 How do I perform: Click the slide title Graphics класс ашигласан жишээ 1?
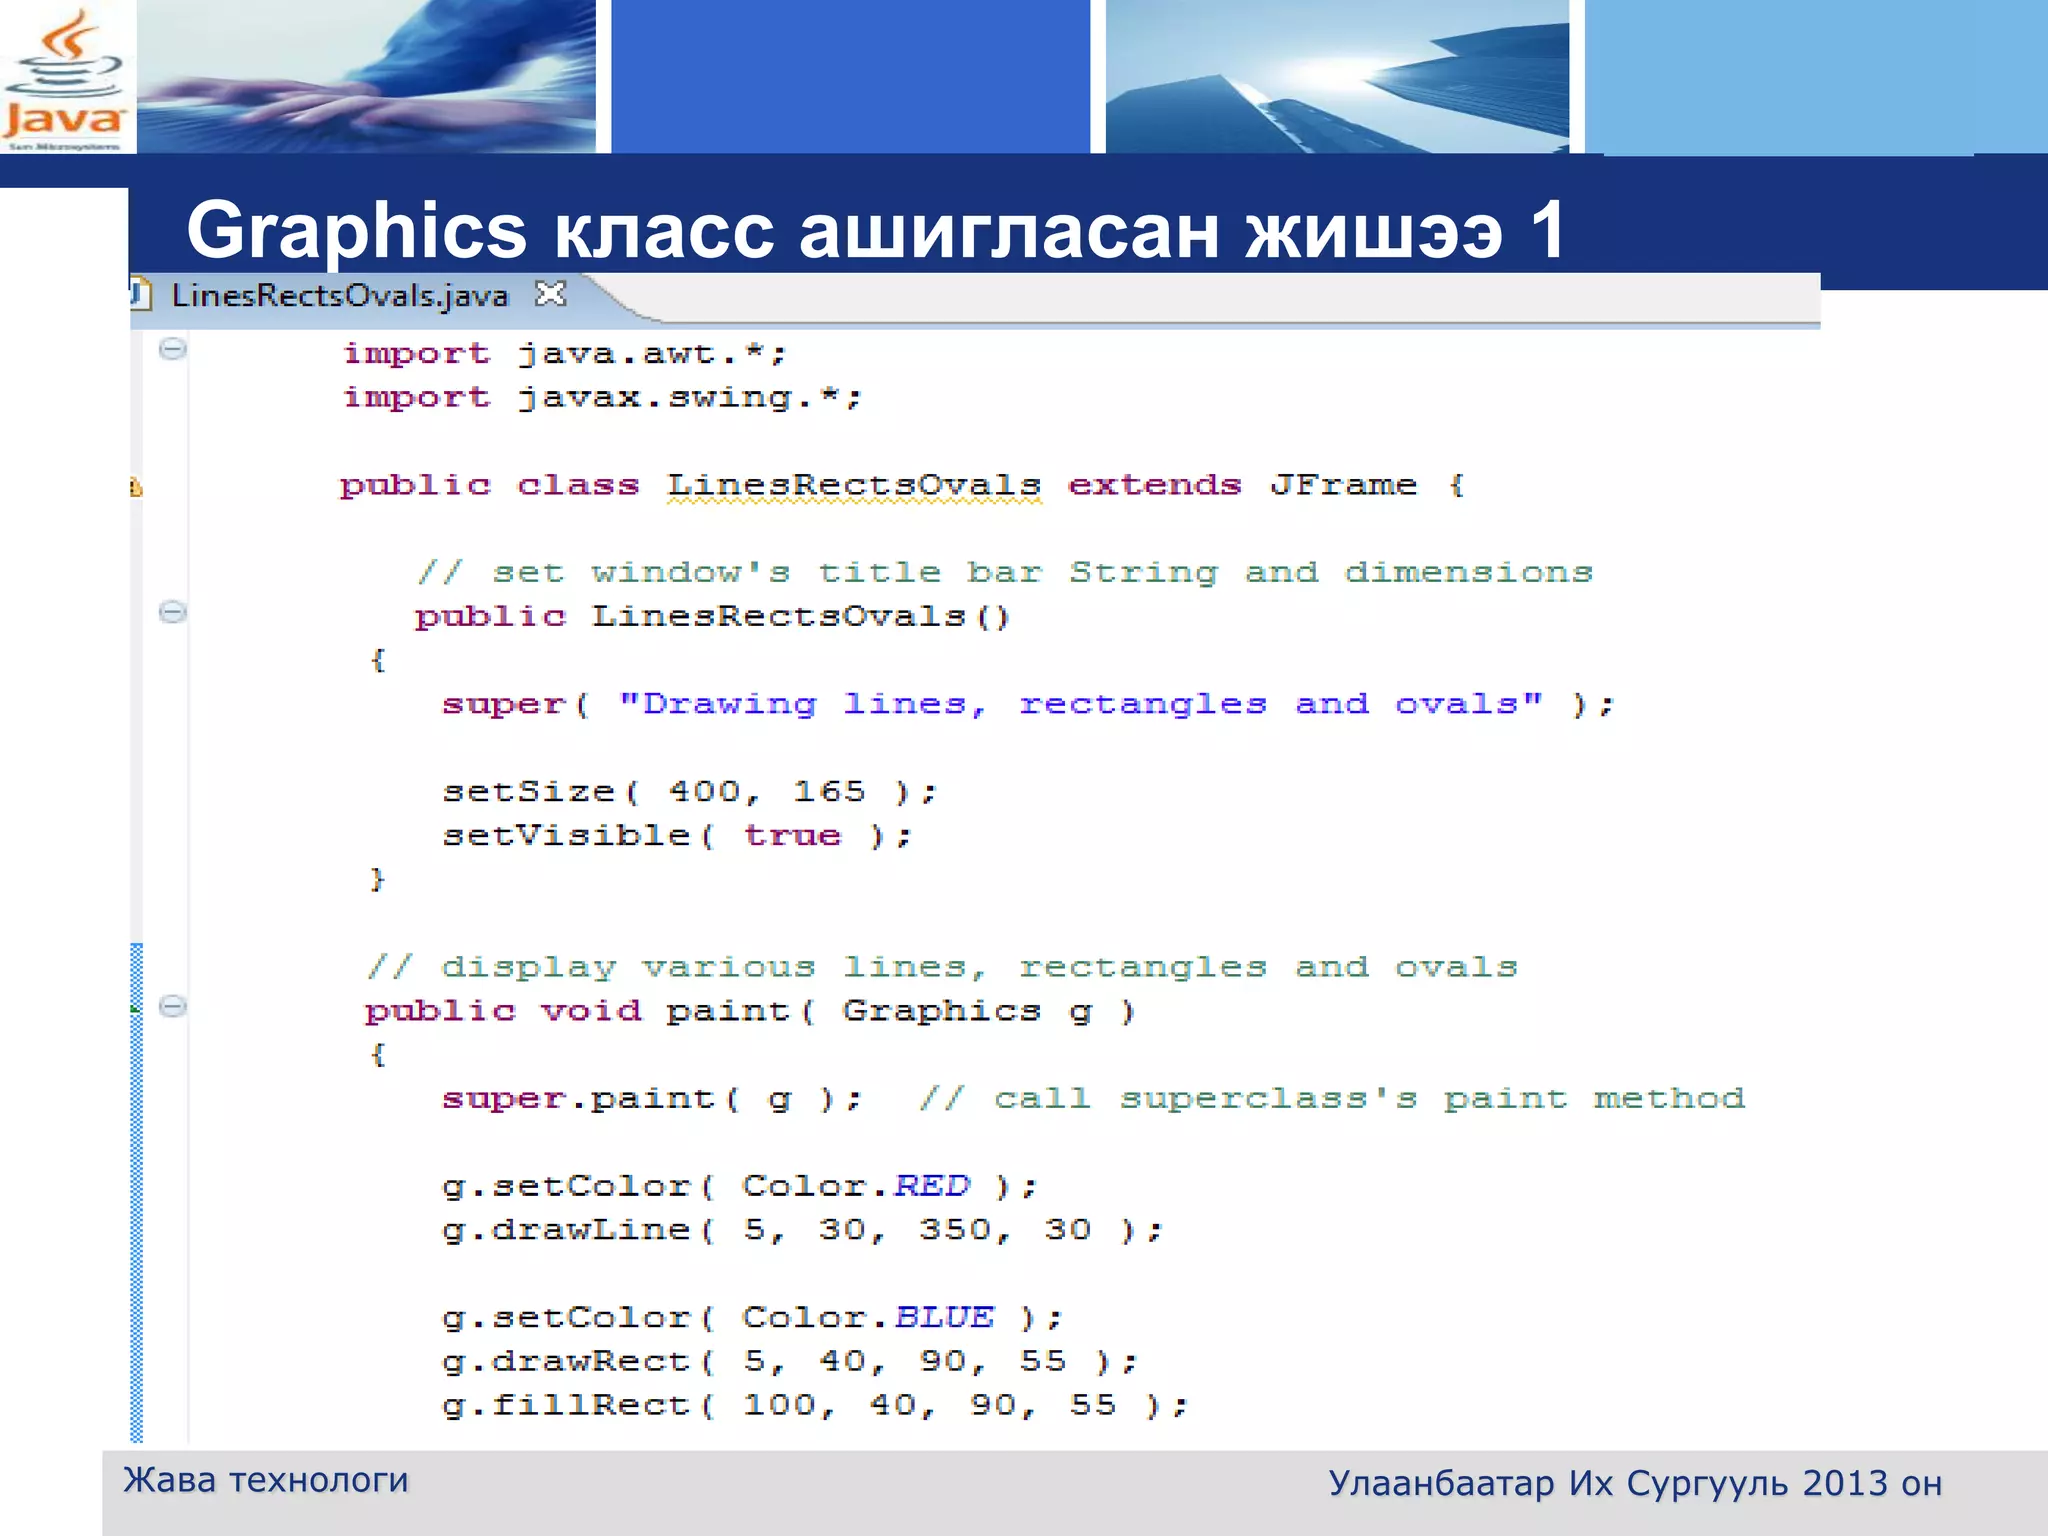tap(875, 230)
